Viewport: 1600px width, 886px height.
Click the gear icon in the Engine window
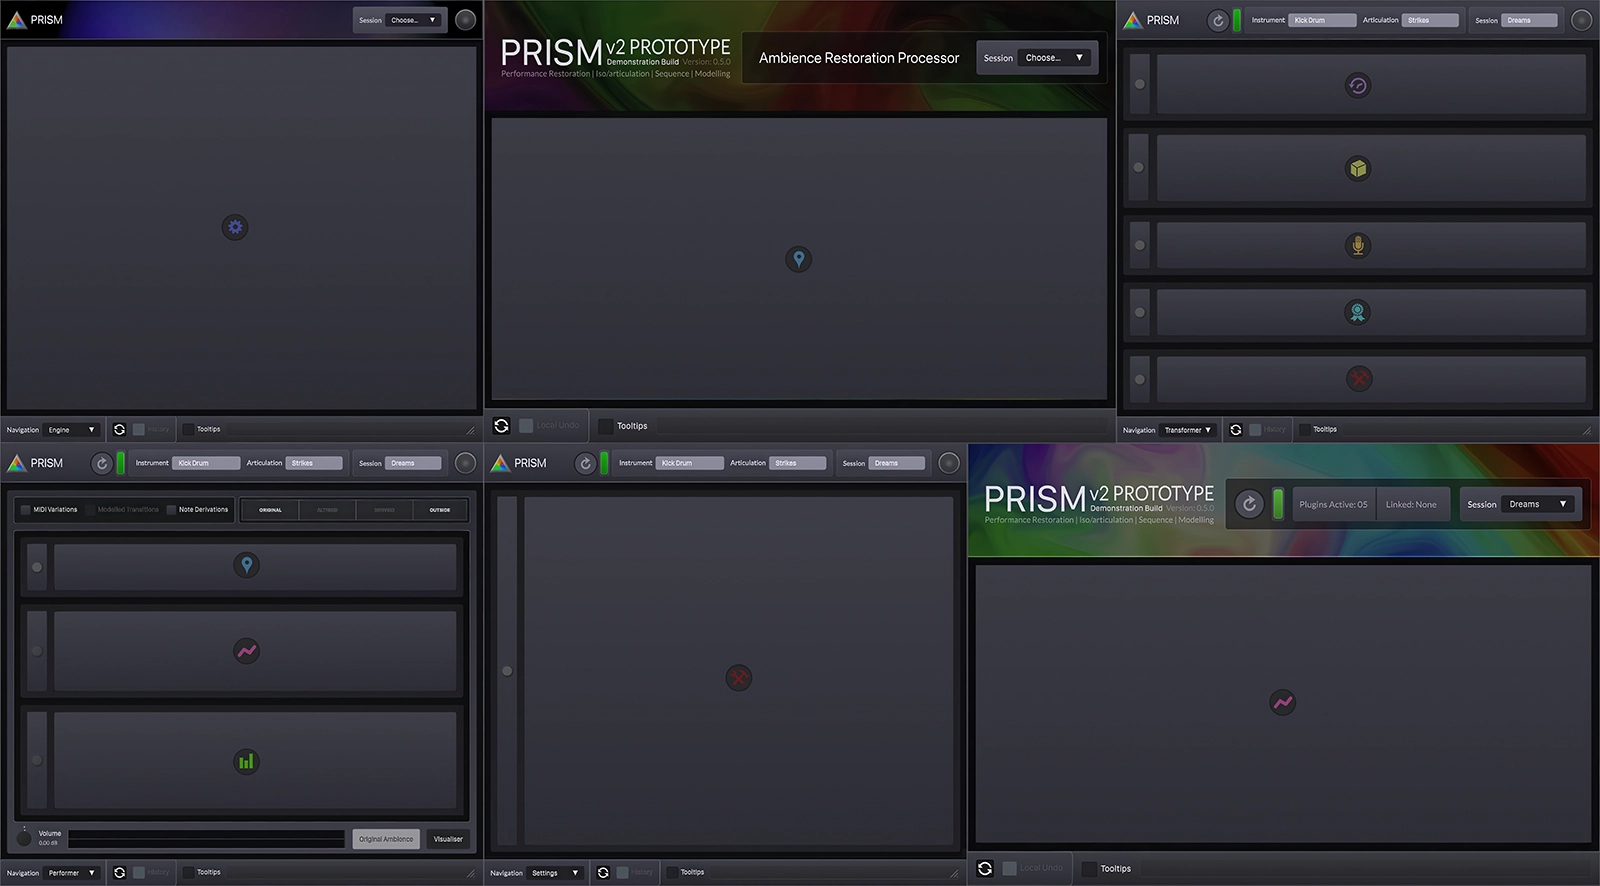[235, 227]
